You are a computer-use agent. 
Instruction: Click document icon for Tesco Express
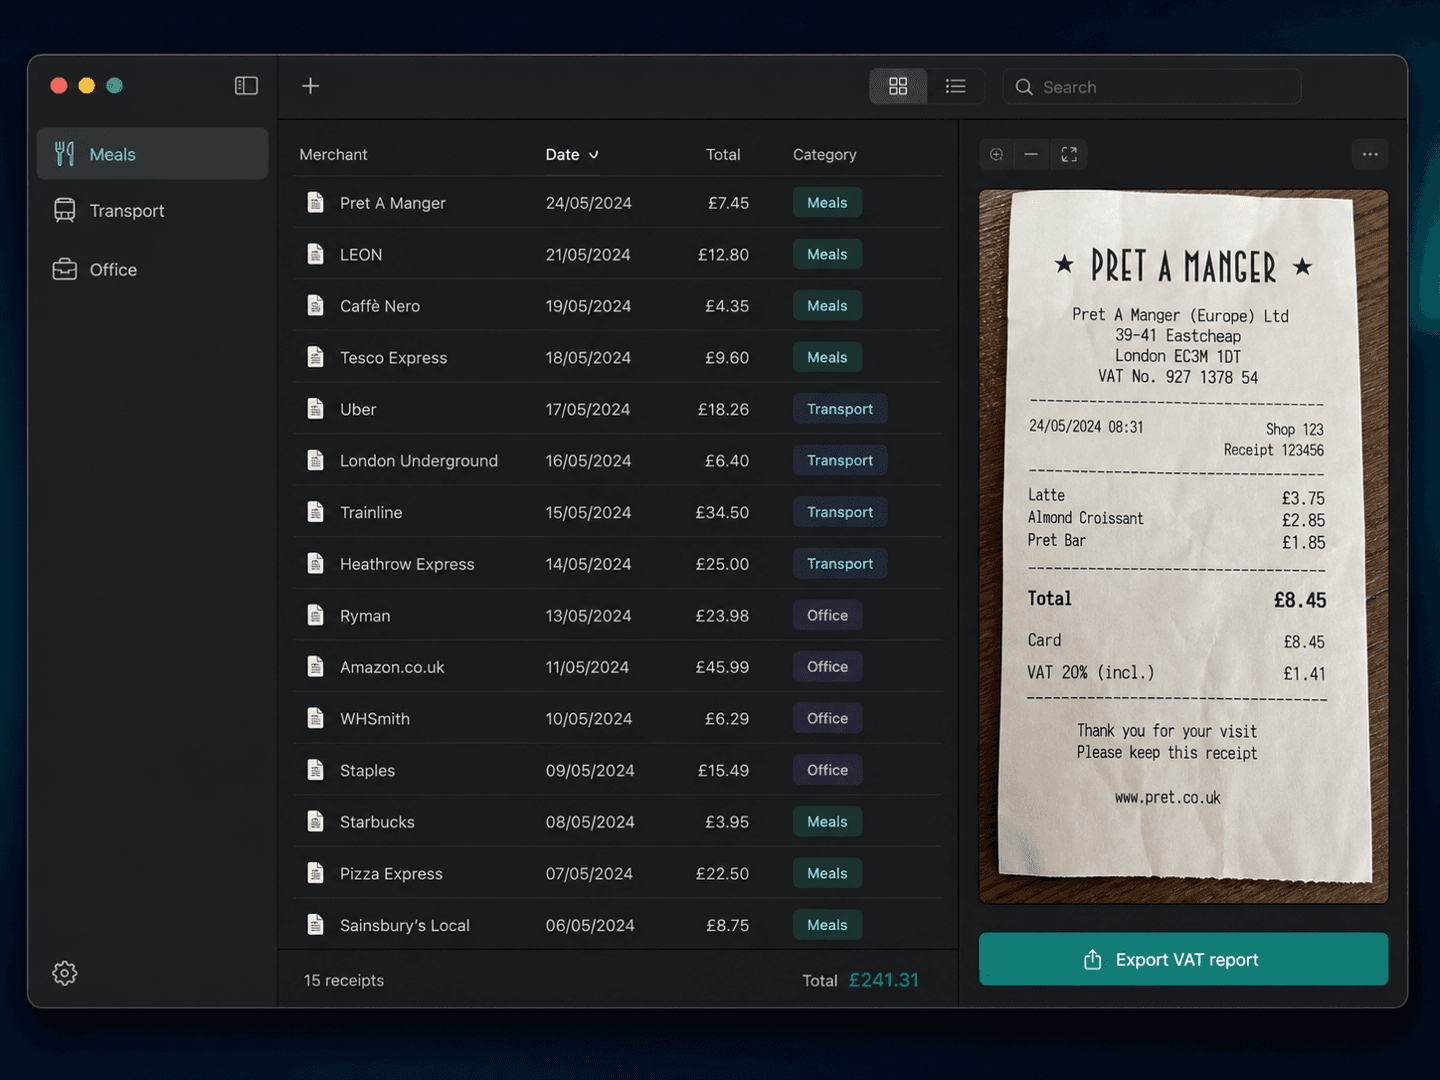(x=316, y=357)
